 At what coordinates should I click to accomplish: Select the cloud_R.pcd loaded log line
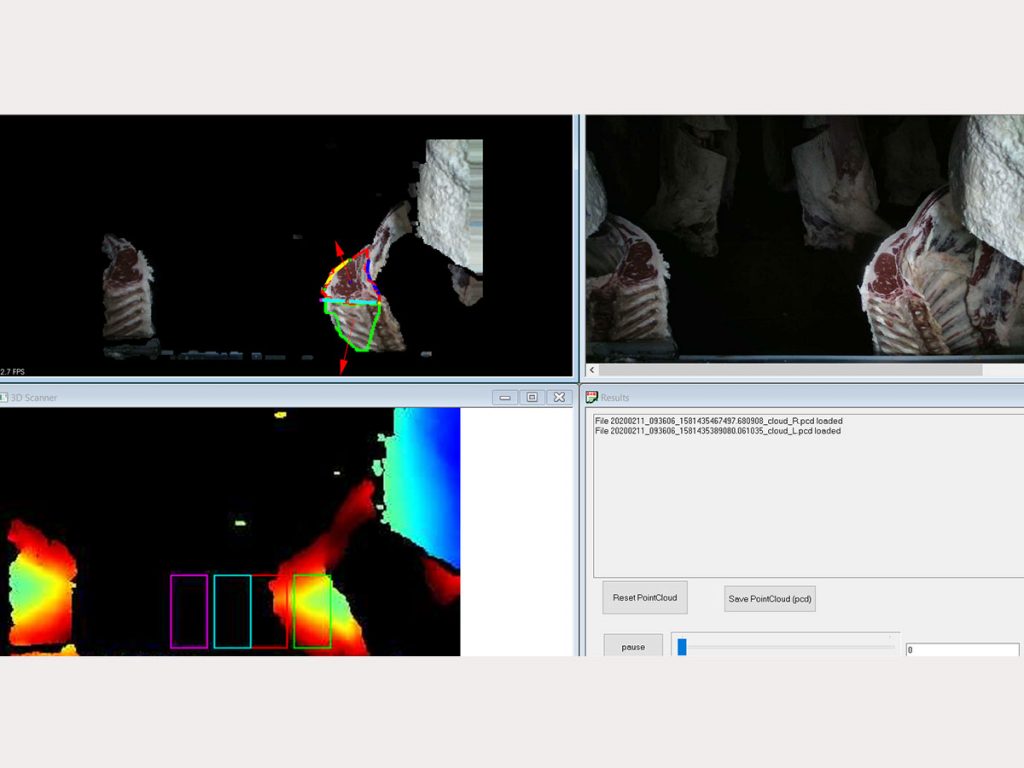[x=718, y=421]
